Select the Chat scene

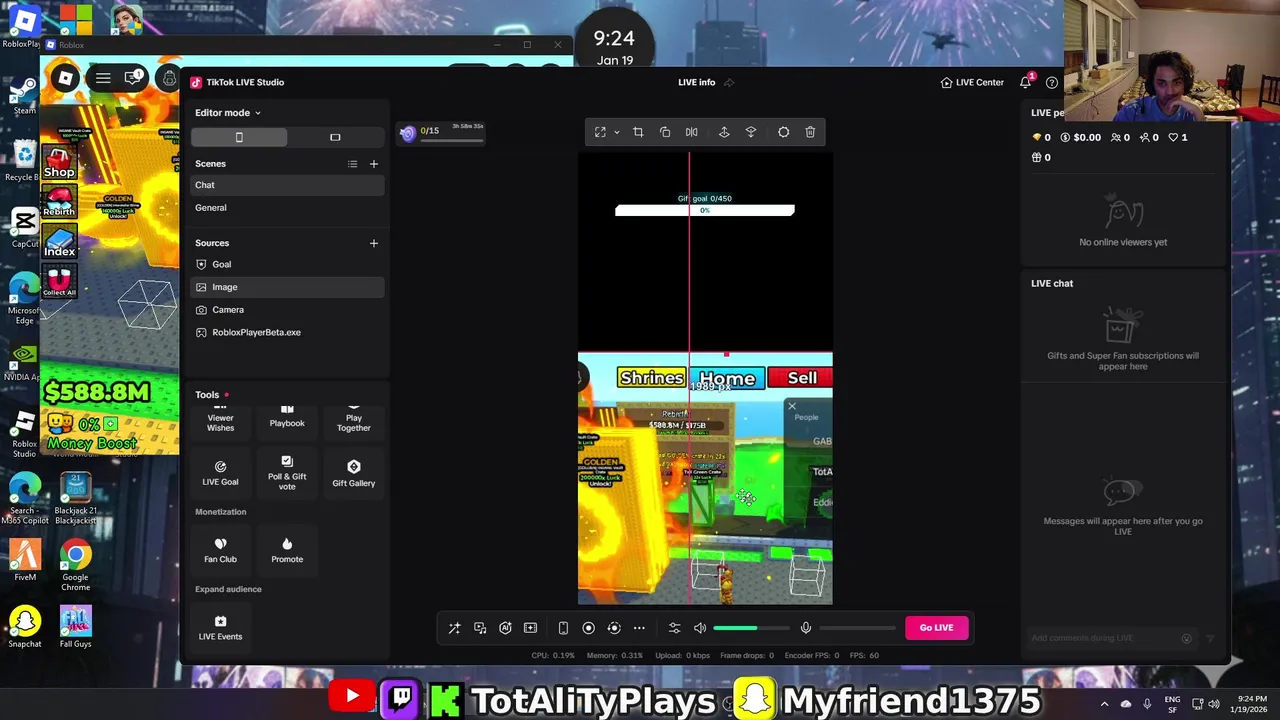click(287, 185)
